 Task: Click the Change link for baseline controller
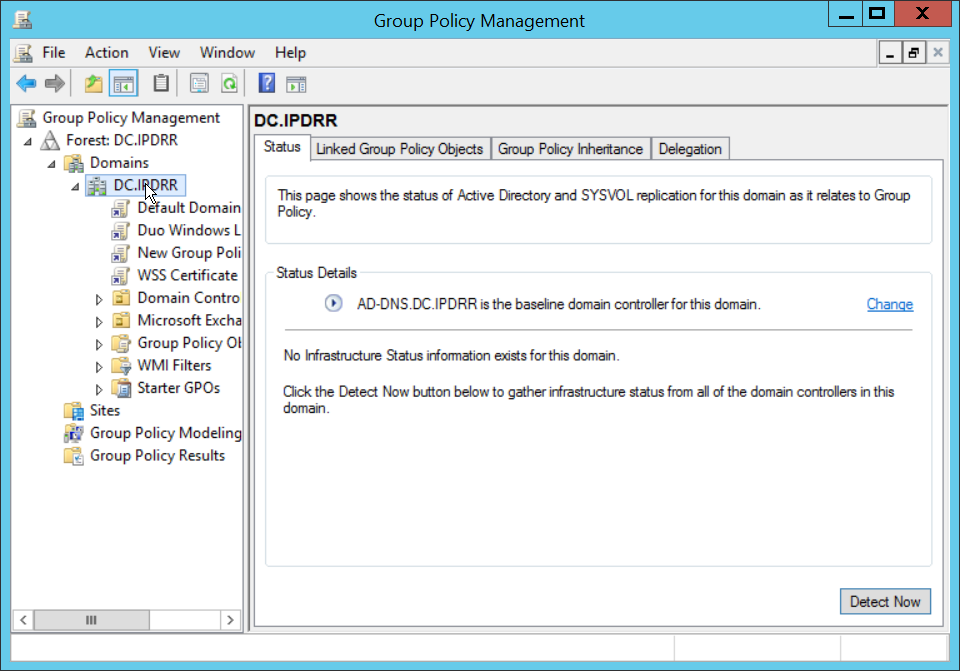(x=889, y=304)
